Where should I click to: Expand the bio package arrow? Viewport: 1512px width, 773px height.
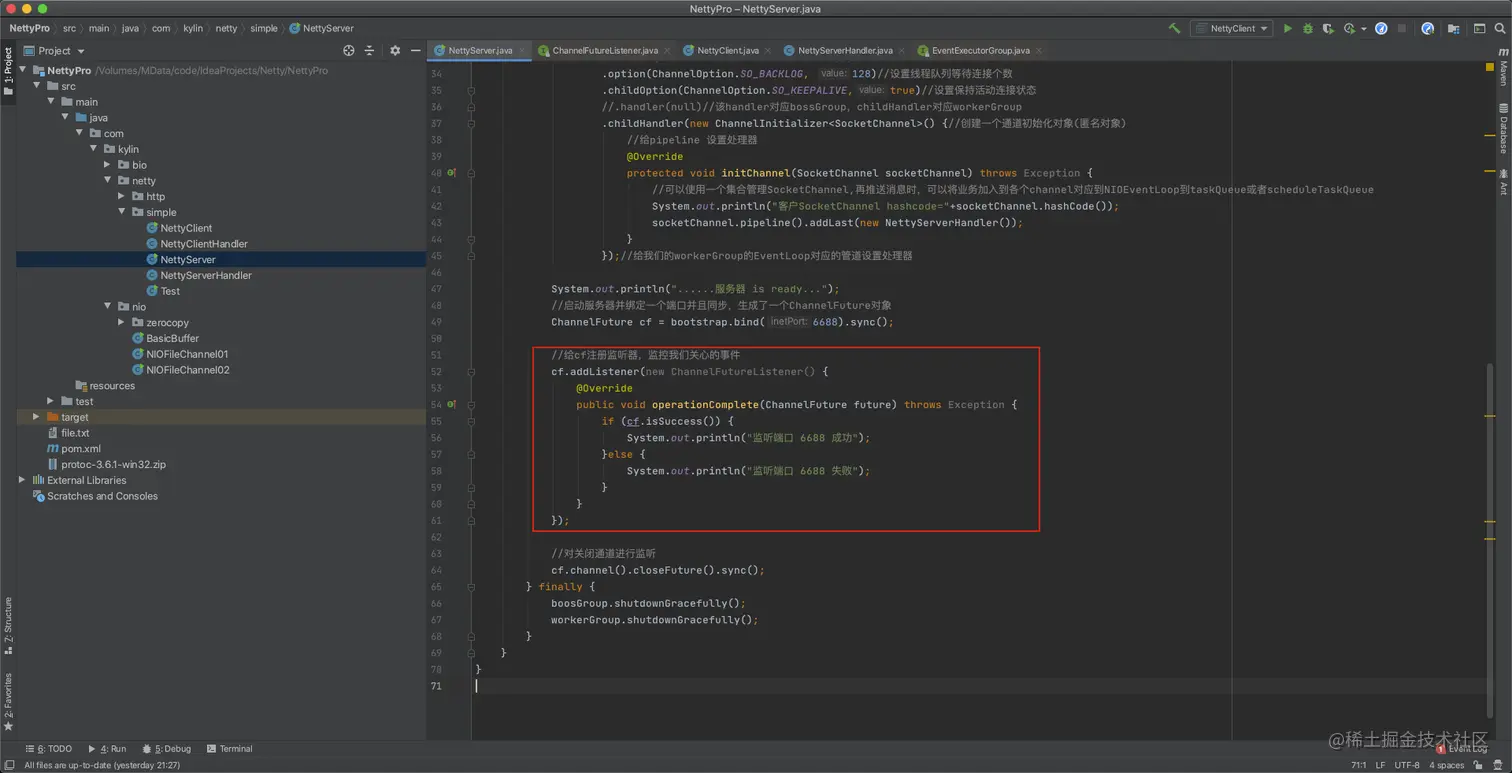click(x=108, y=165)
